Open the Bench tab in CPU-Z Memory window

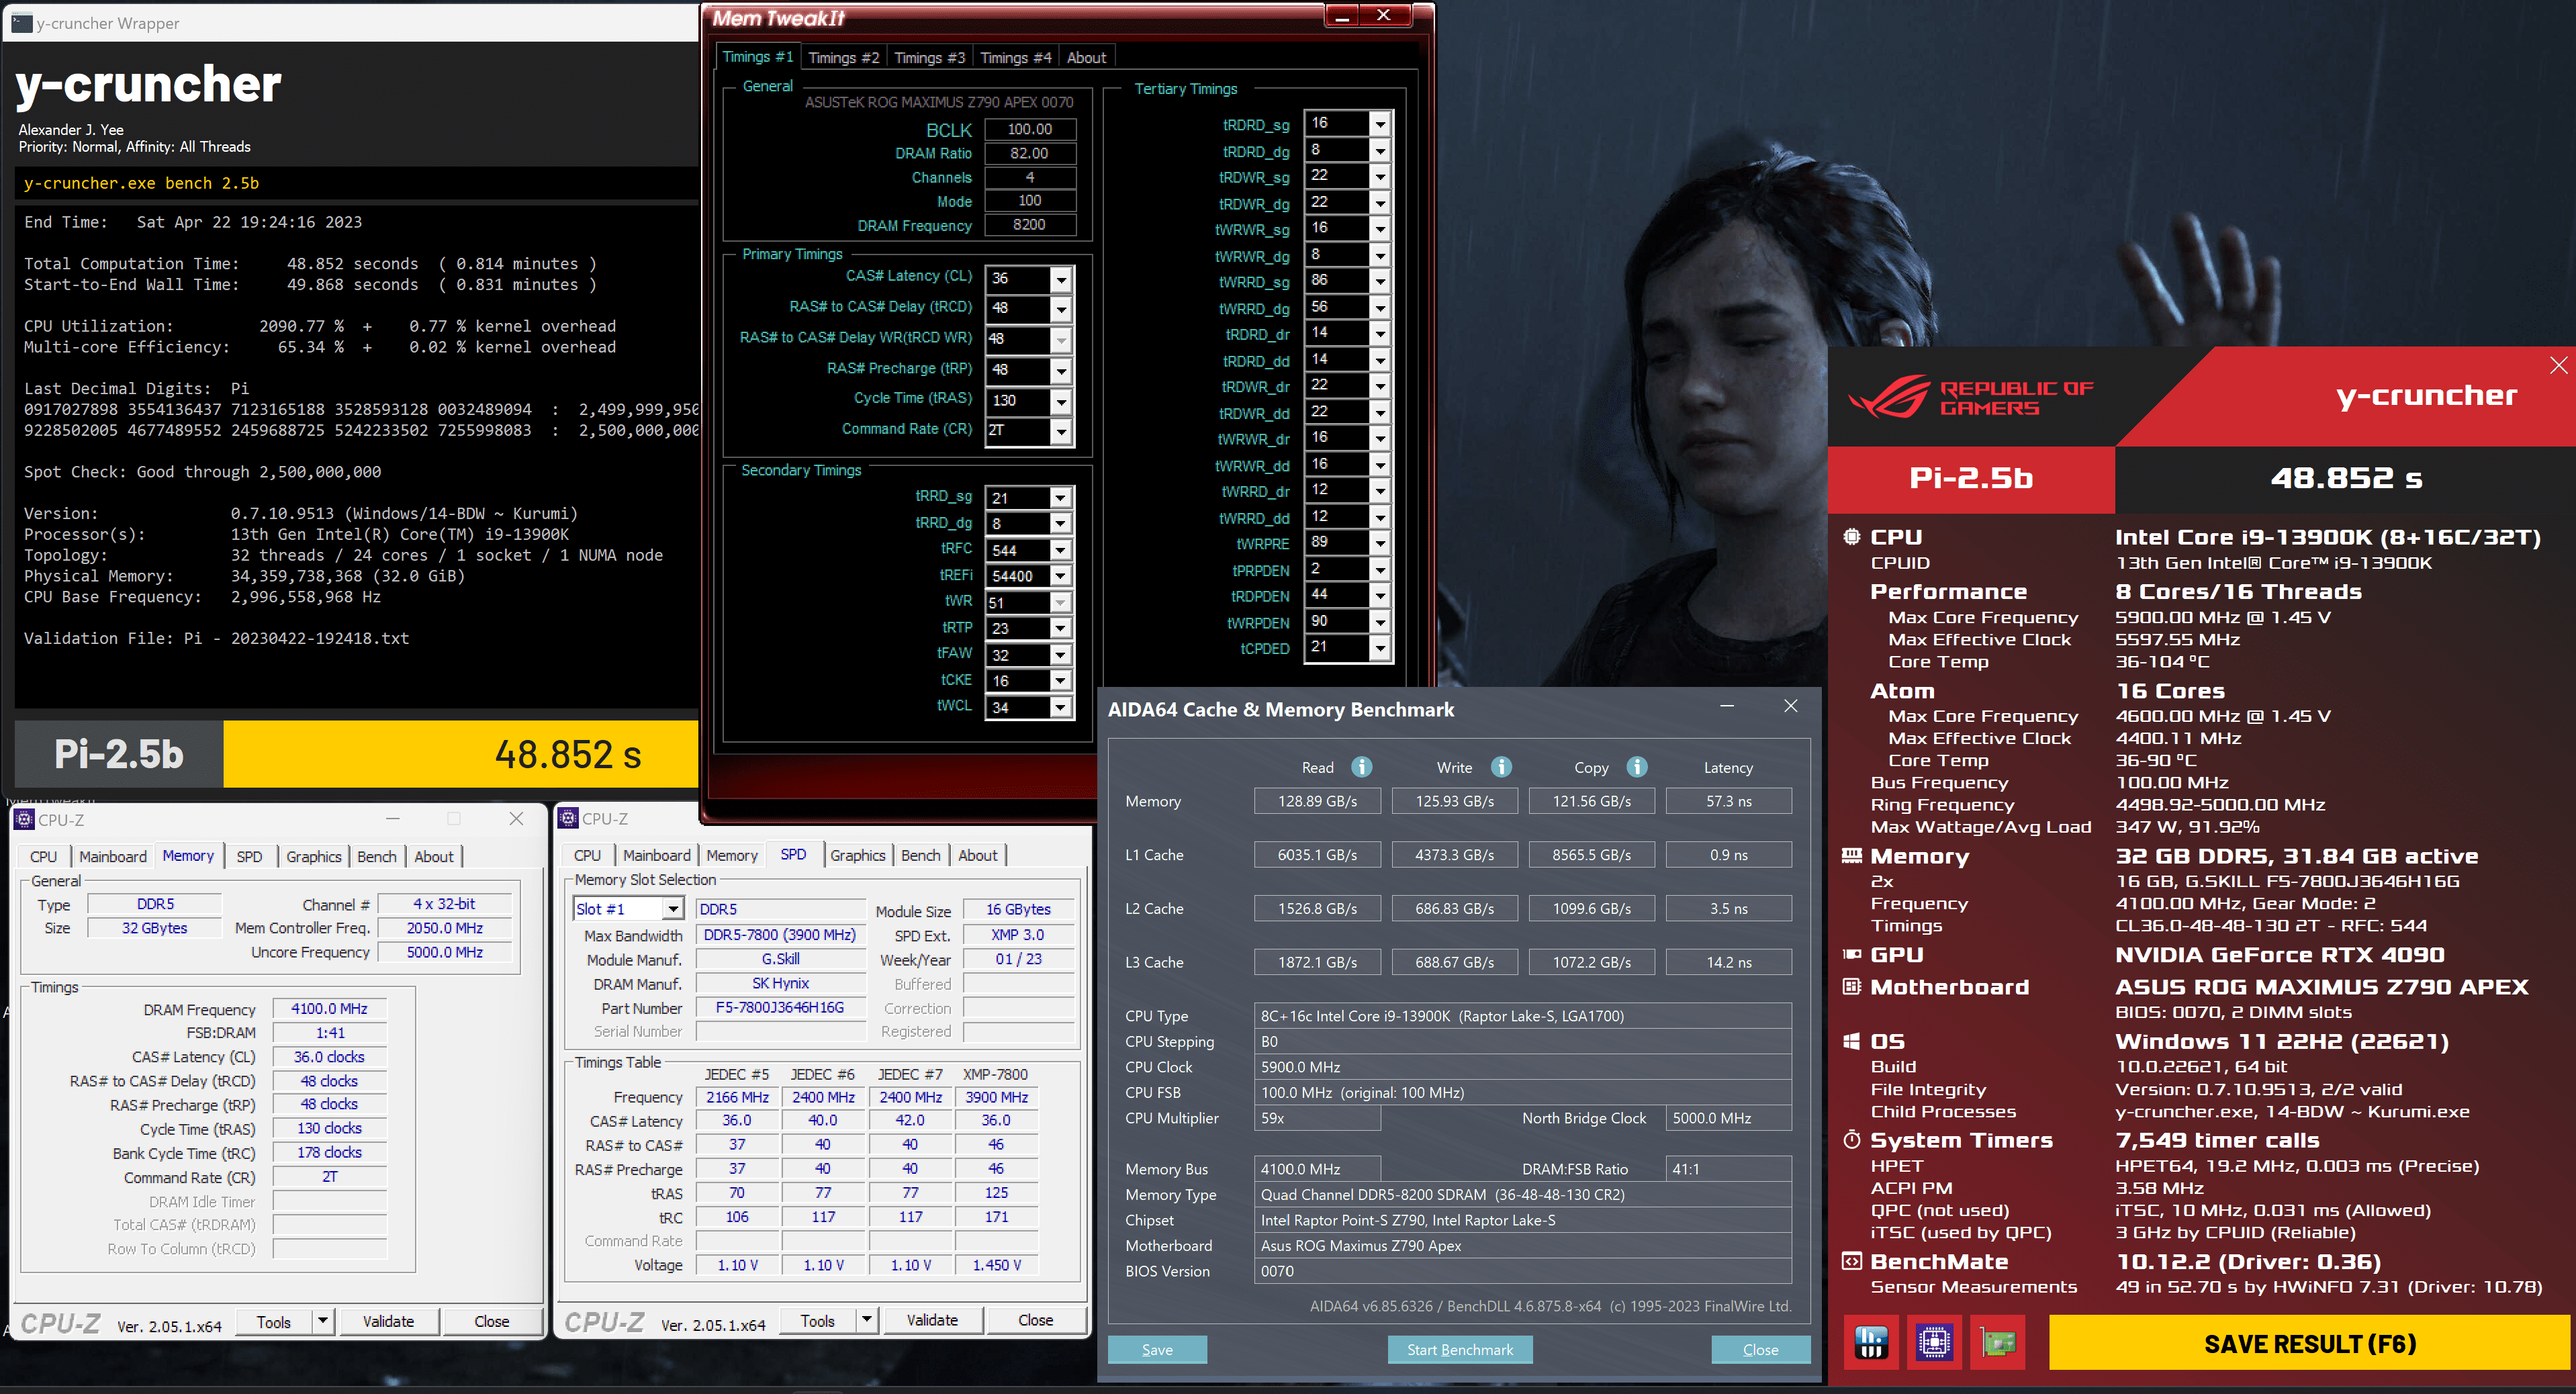coord(377,857)
